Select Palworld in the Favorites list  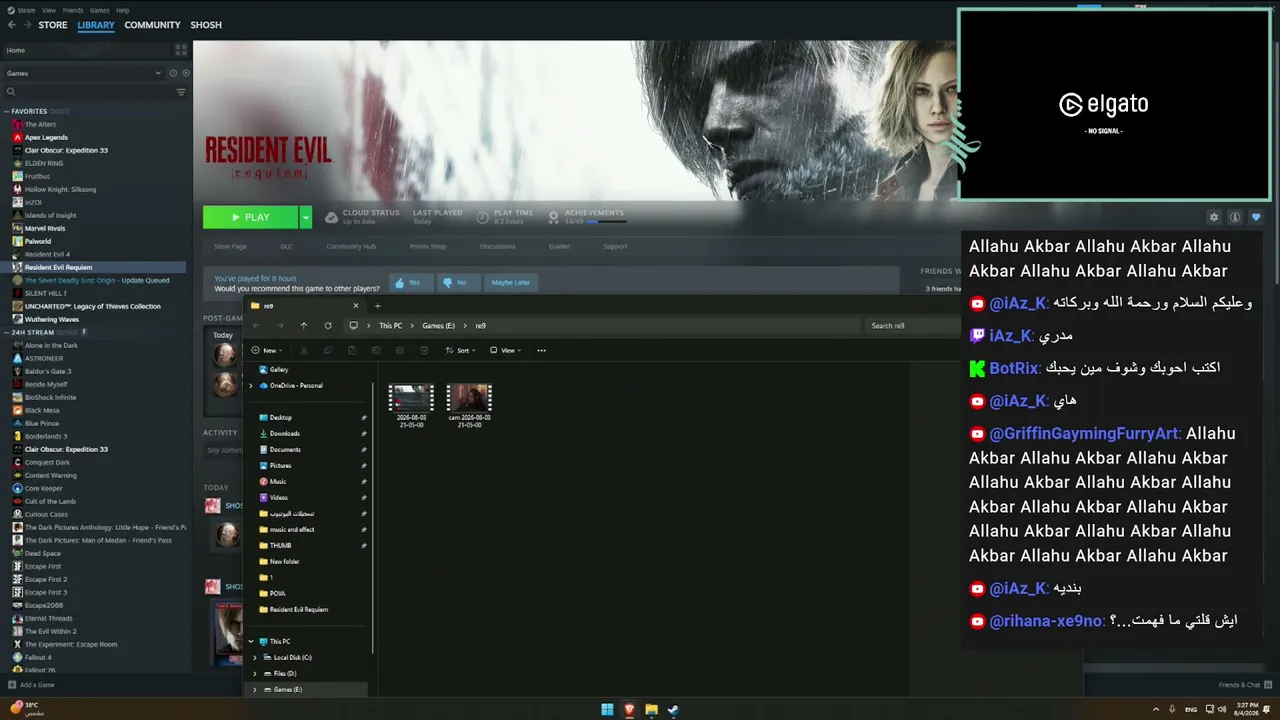pos(38,241)
